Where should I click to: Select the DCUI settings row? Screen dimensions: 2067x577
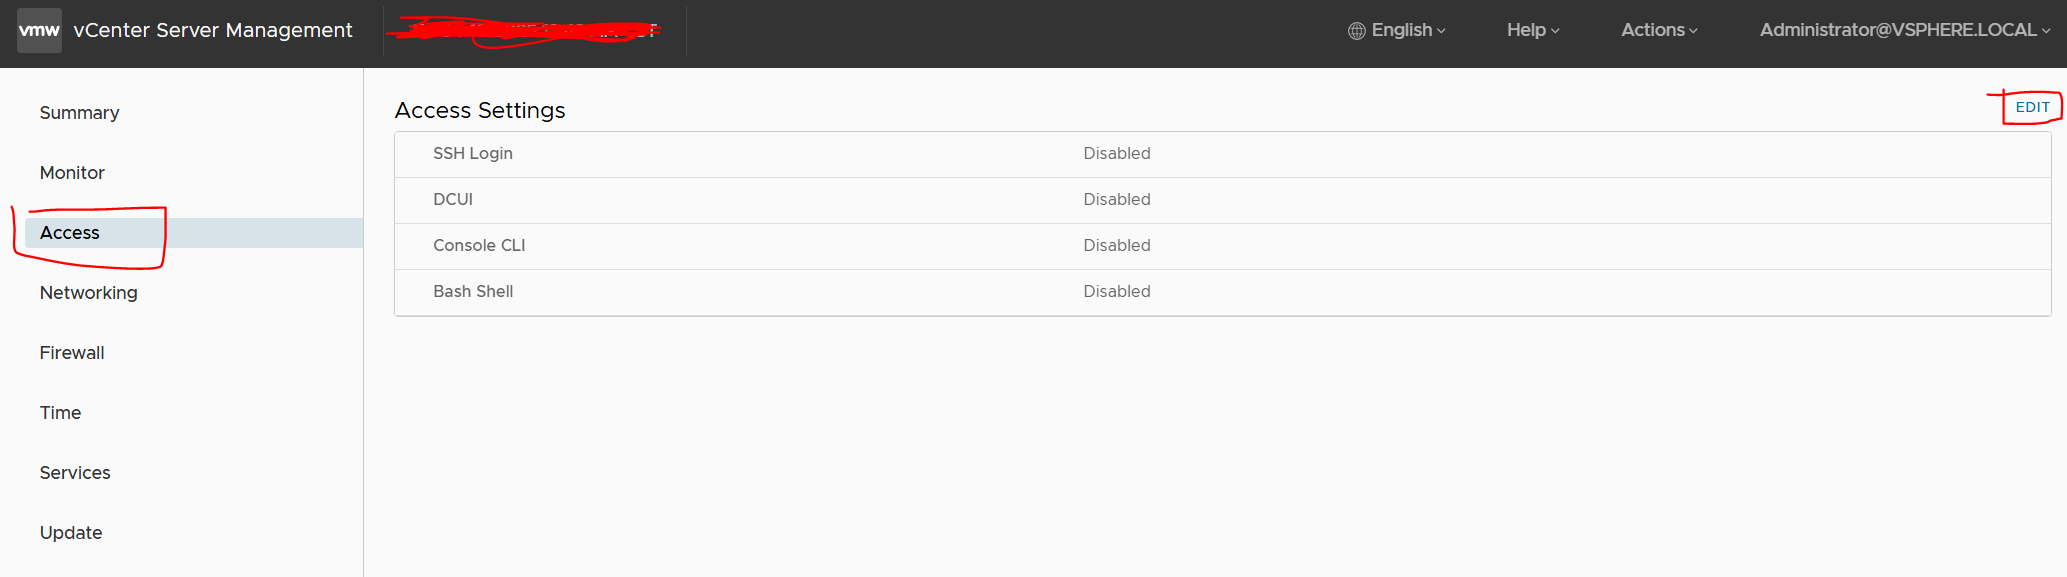453,200
